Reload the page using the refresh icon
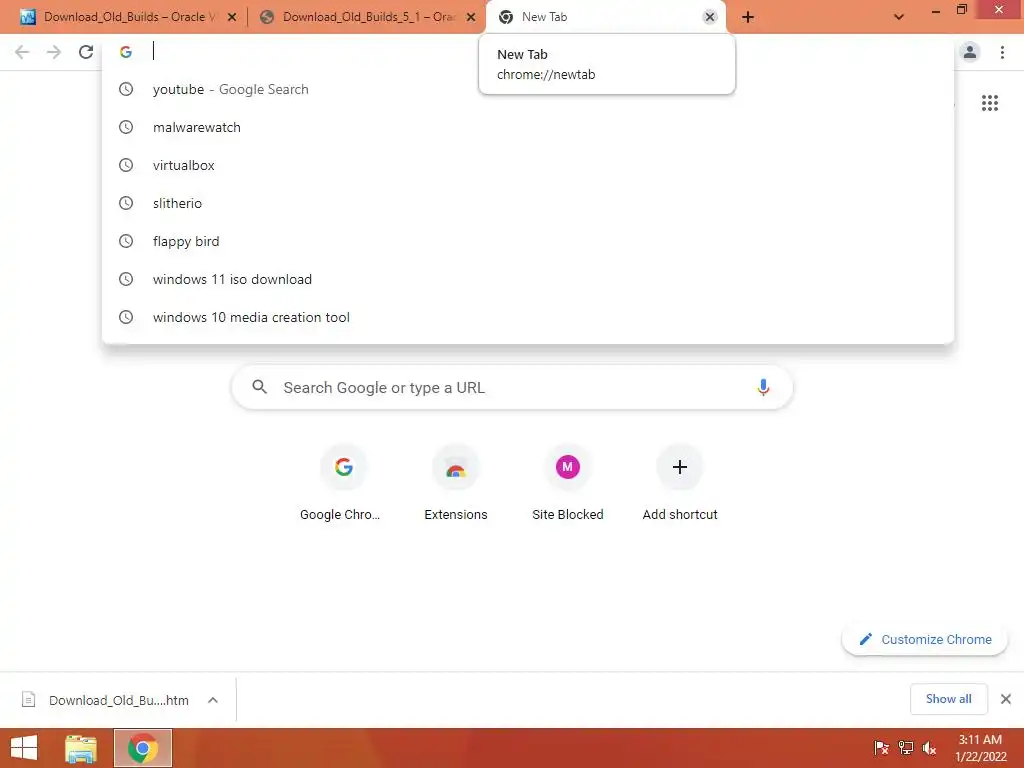The height and width of the screenshot is (768, 1024). click(86, 52)
